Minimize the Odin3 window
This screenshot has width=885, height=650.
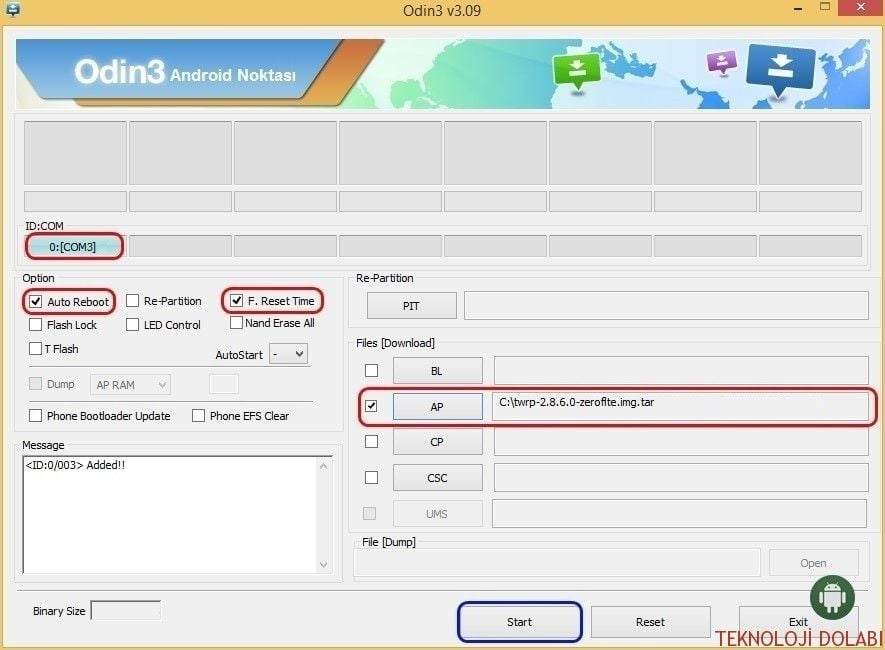pyautogui.click(x=798, y=9)
